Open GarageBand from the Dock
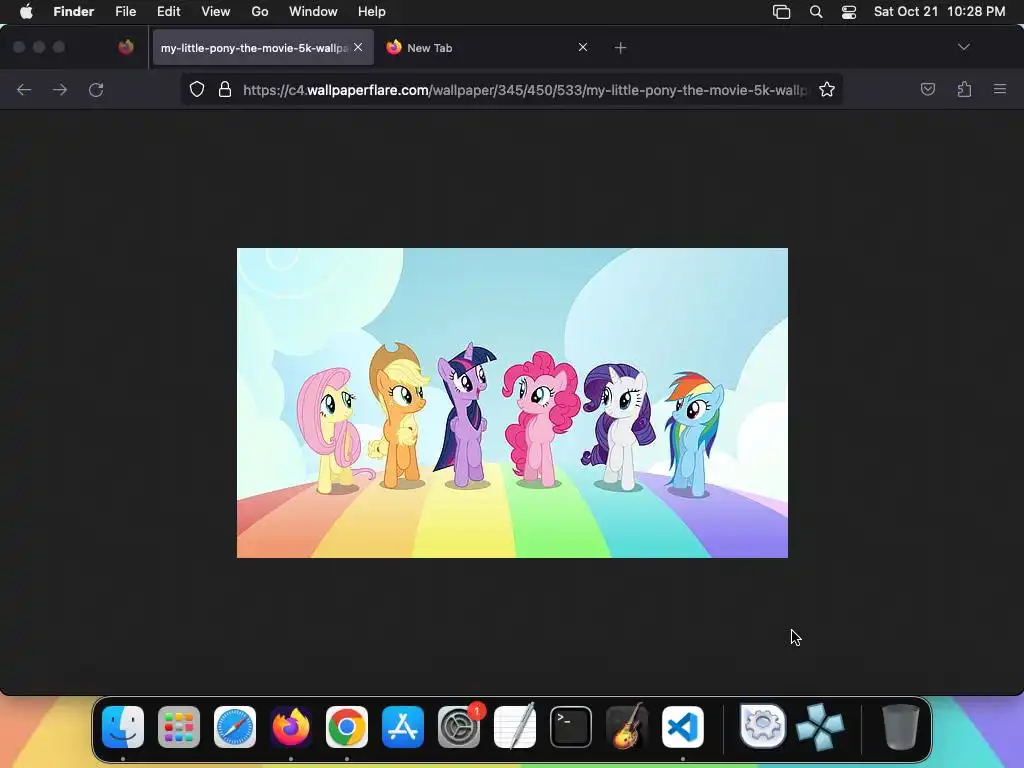Screen dimensions: 1024x768 [x=627, y=727]
